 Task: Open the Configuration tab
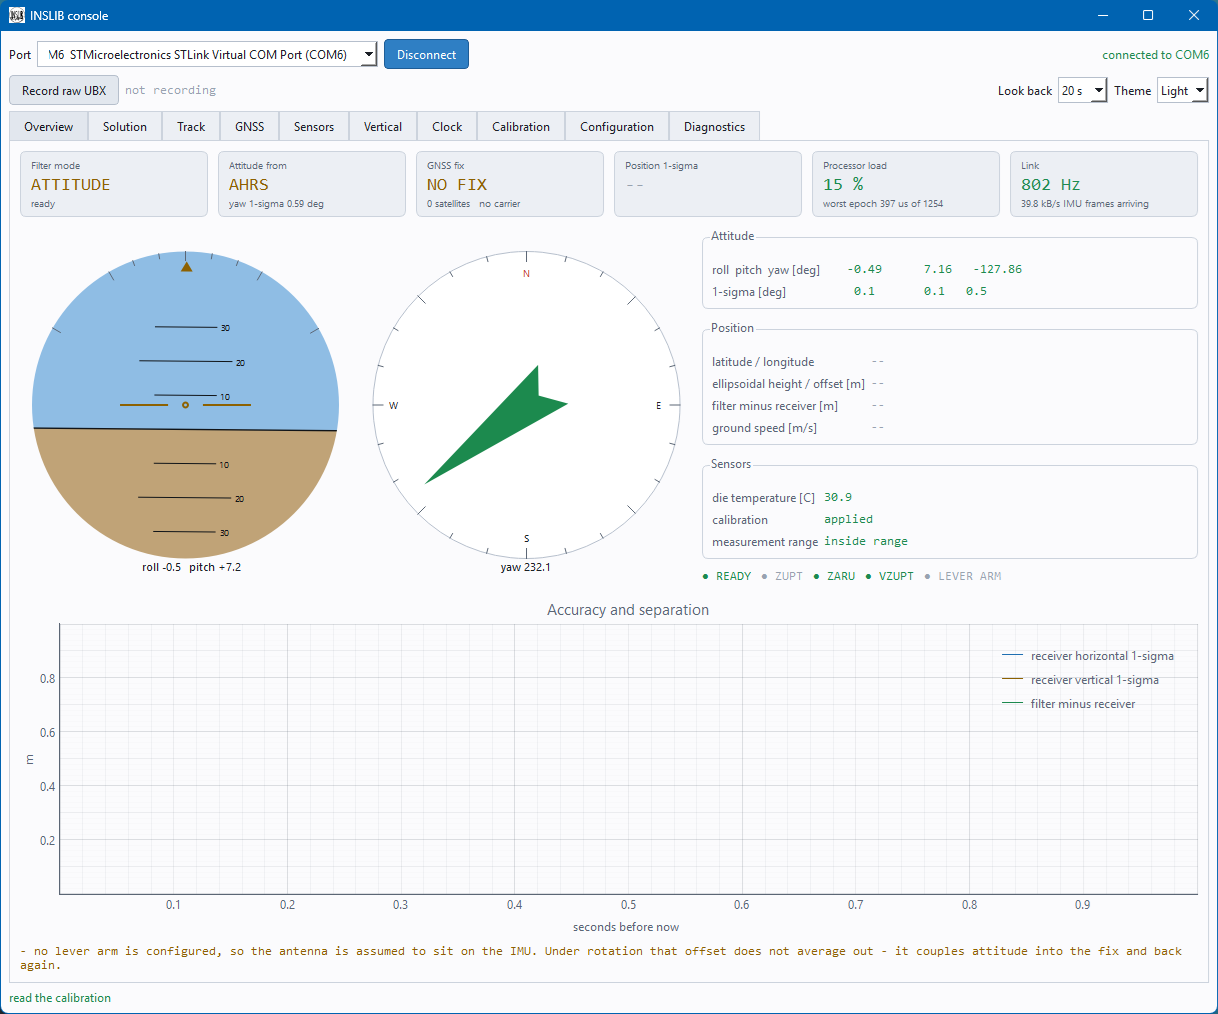617,127
